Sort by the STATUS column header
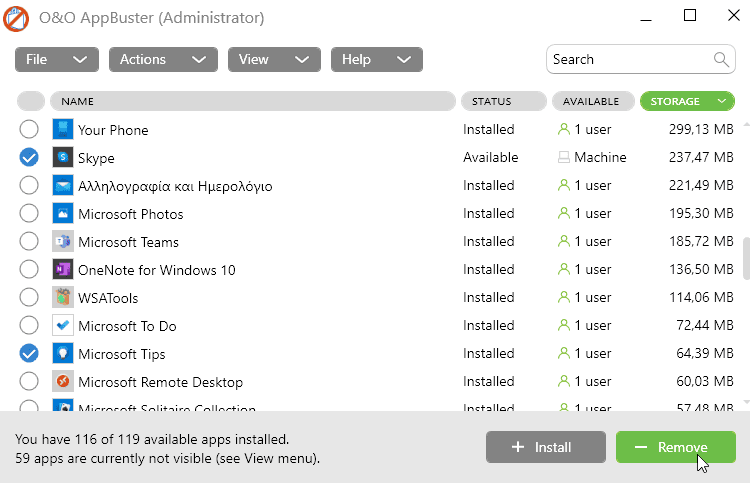The width and height of the screenshot is (750, 489). [x=504, y=101]
